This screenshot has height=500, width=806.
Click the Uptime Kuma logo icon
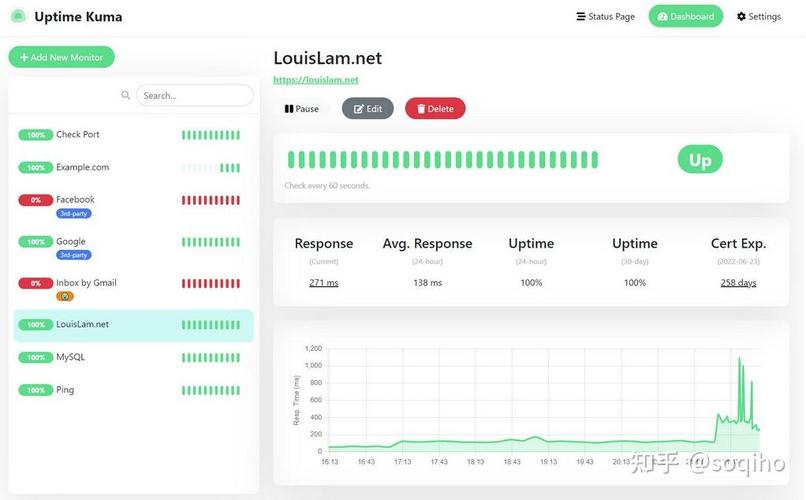coord(18,16)
